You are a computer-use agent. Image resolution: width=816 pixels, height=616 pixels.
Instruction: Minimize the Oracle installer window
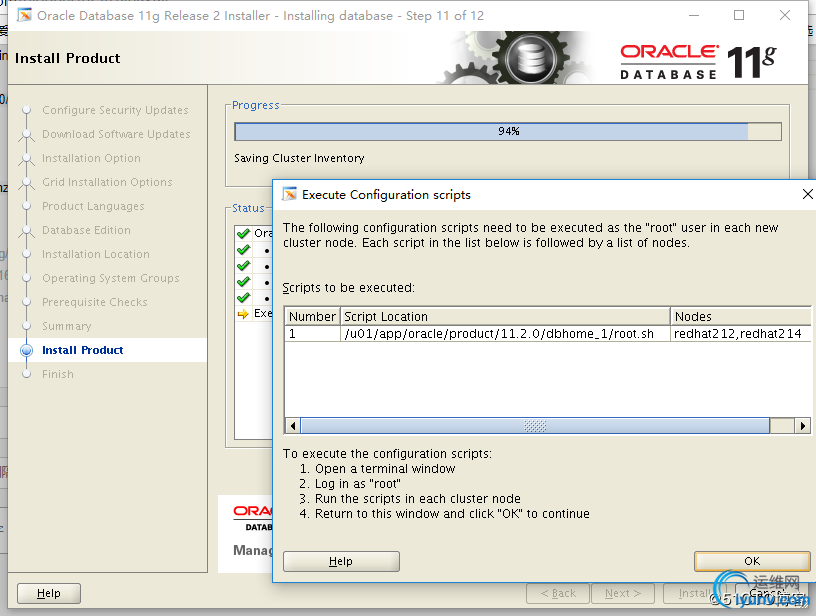coord(694,15)
